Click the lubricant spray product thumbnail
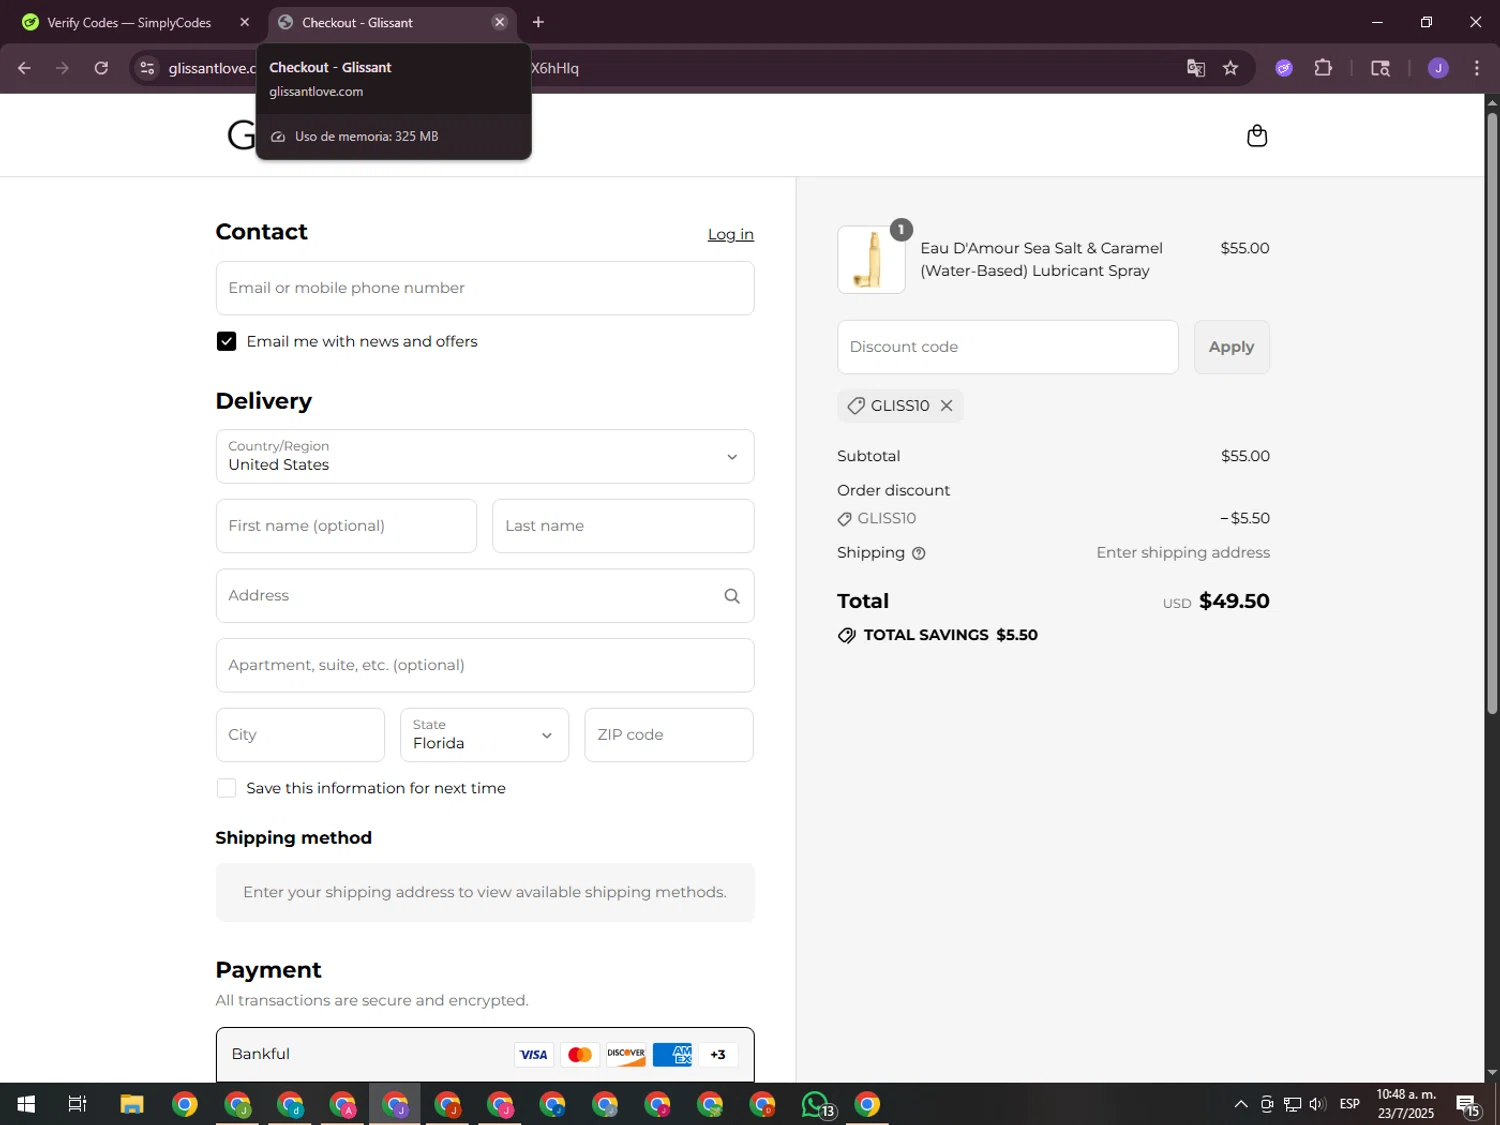 tap(871, 259)
